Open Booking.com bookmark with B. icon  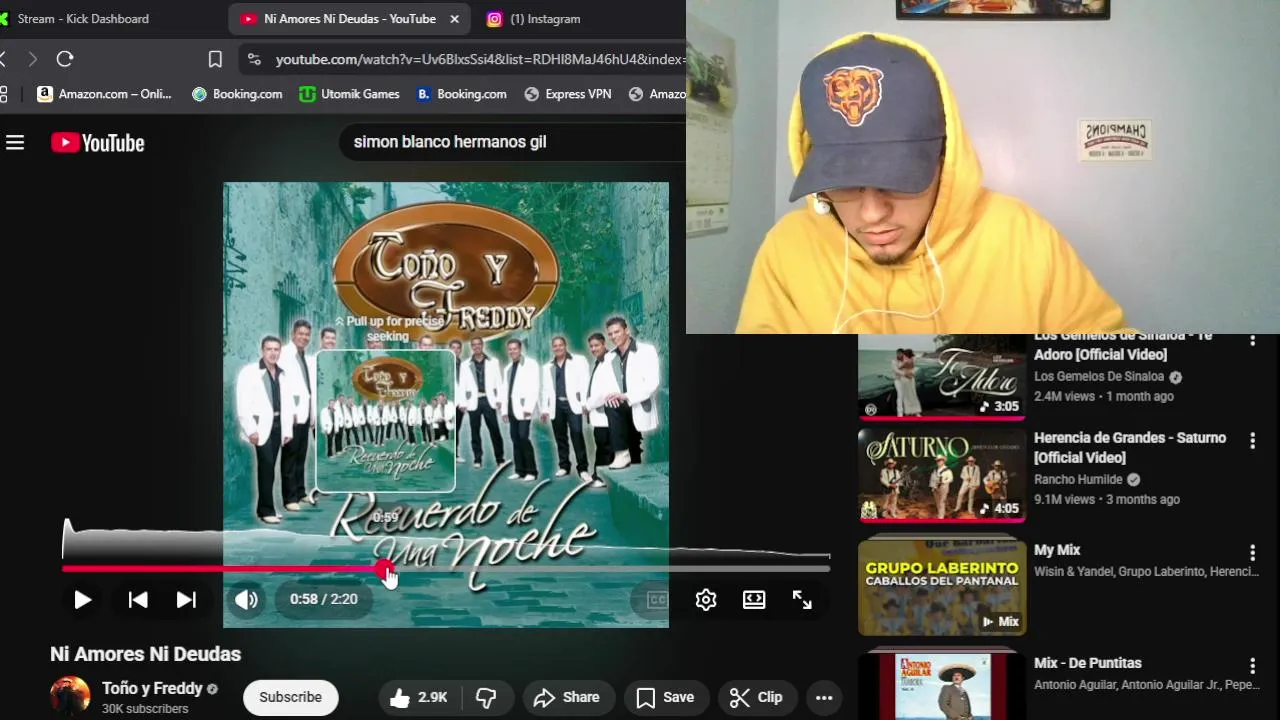coord(462,94)
